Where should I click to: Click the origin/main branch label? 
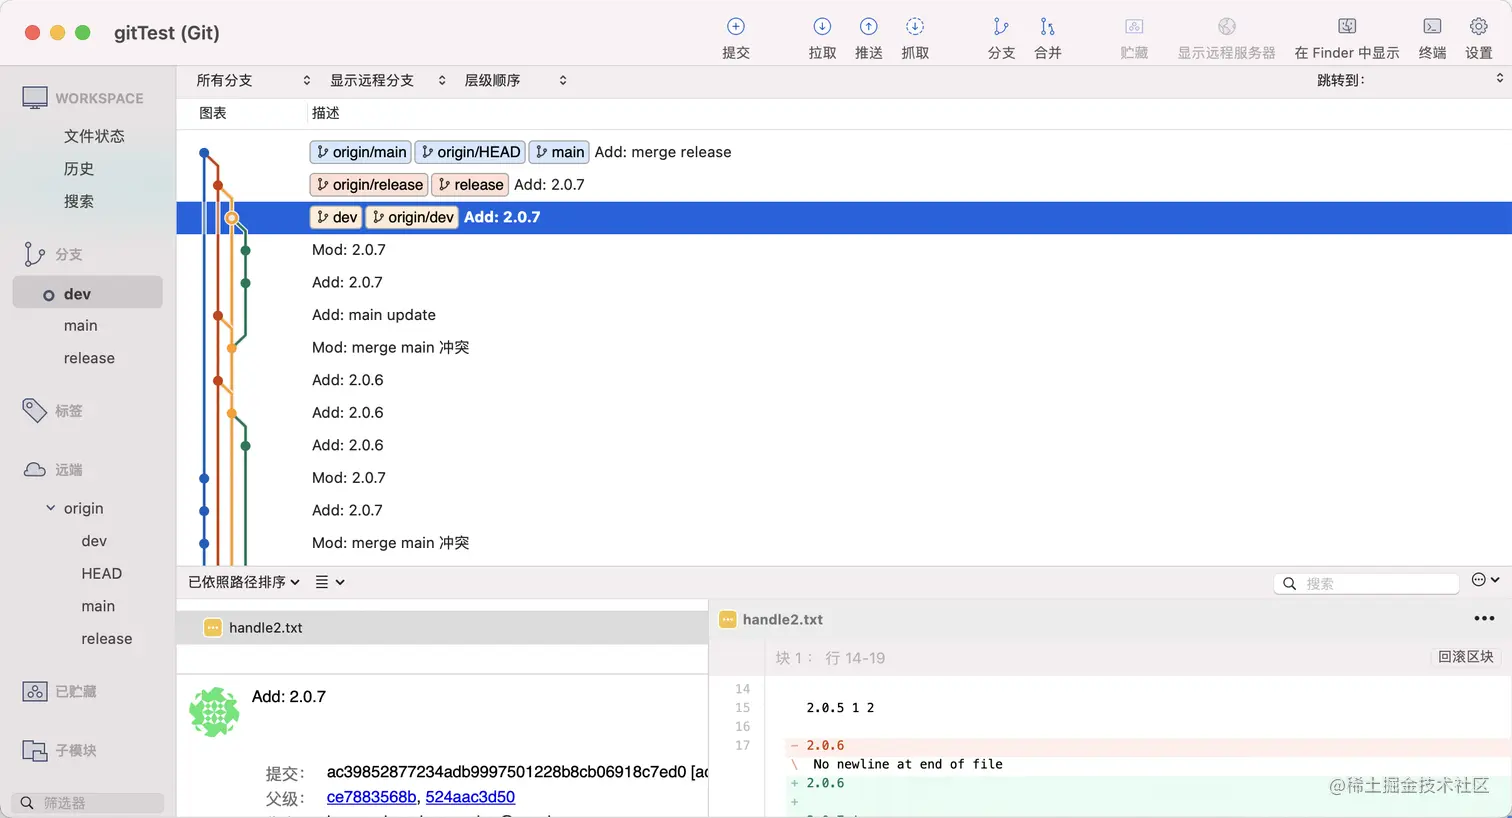click(360, 152)
